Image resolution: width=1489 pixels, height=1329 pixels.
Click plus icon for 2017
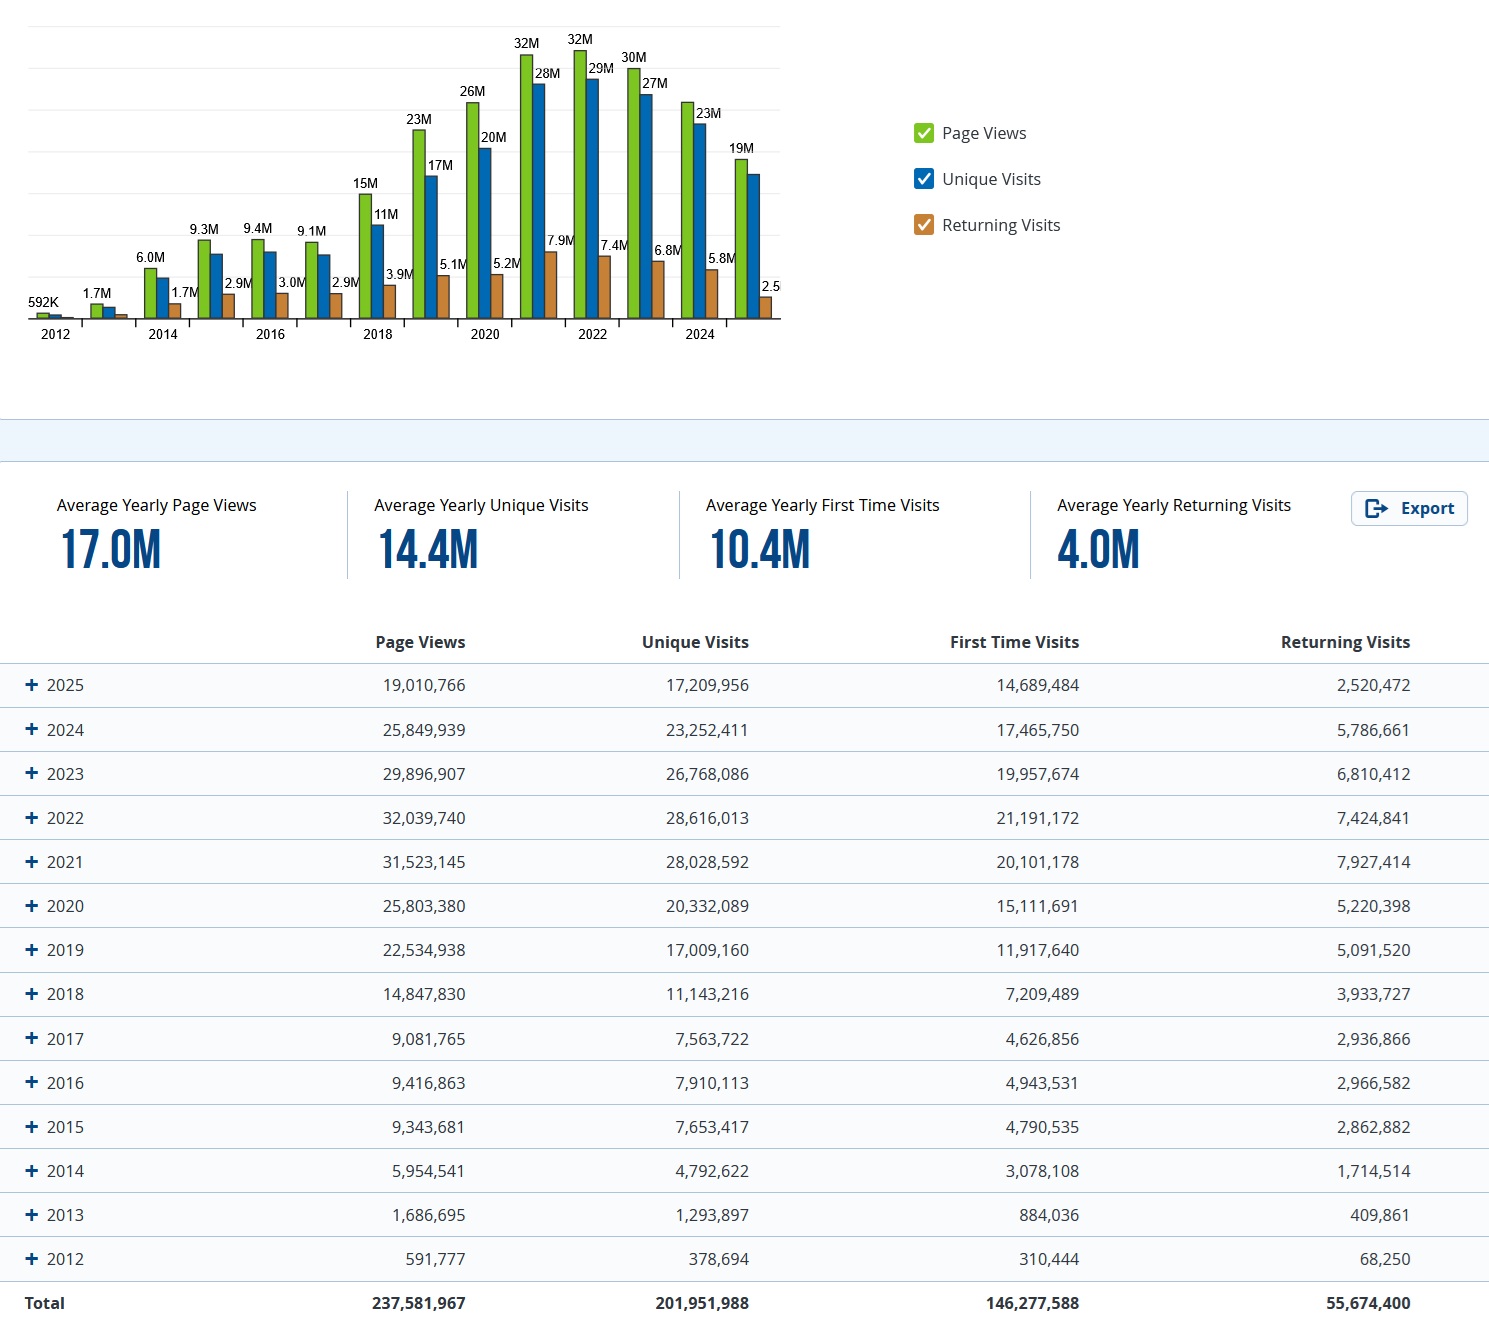32,1039
